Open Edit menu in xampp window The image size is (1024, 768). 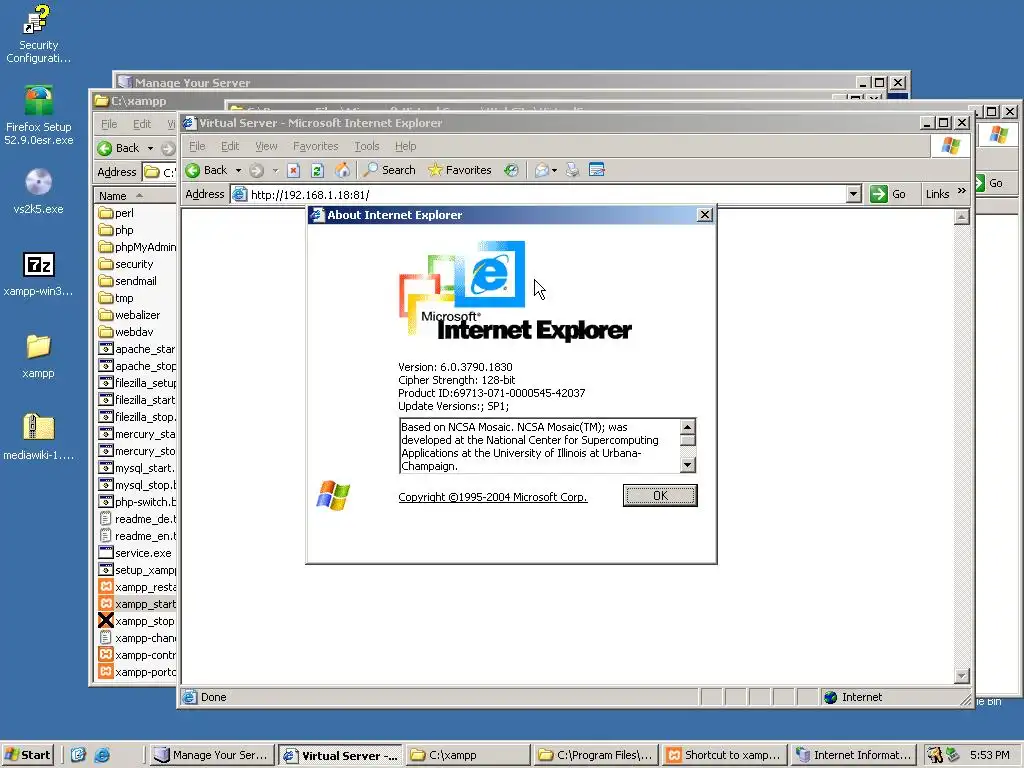[x=142, y=124]
